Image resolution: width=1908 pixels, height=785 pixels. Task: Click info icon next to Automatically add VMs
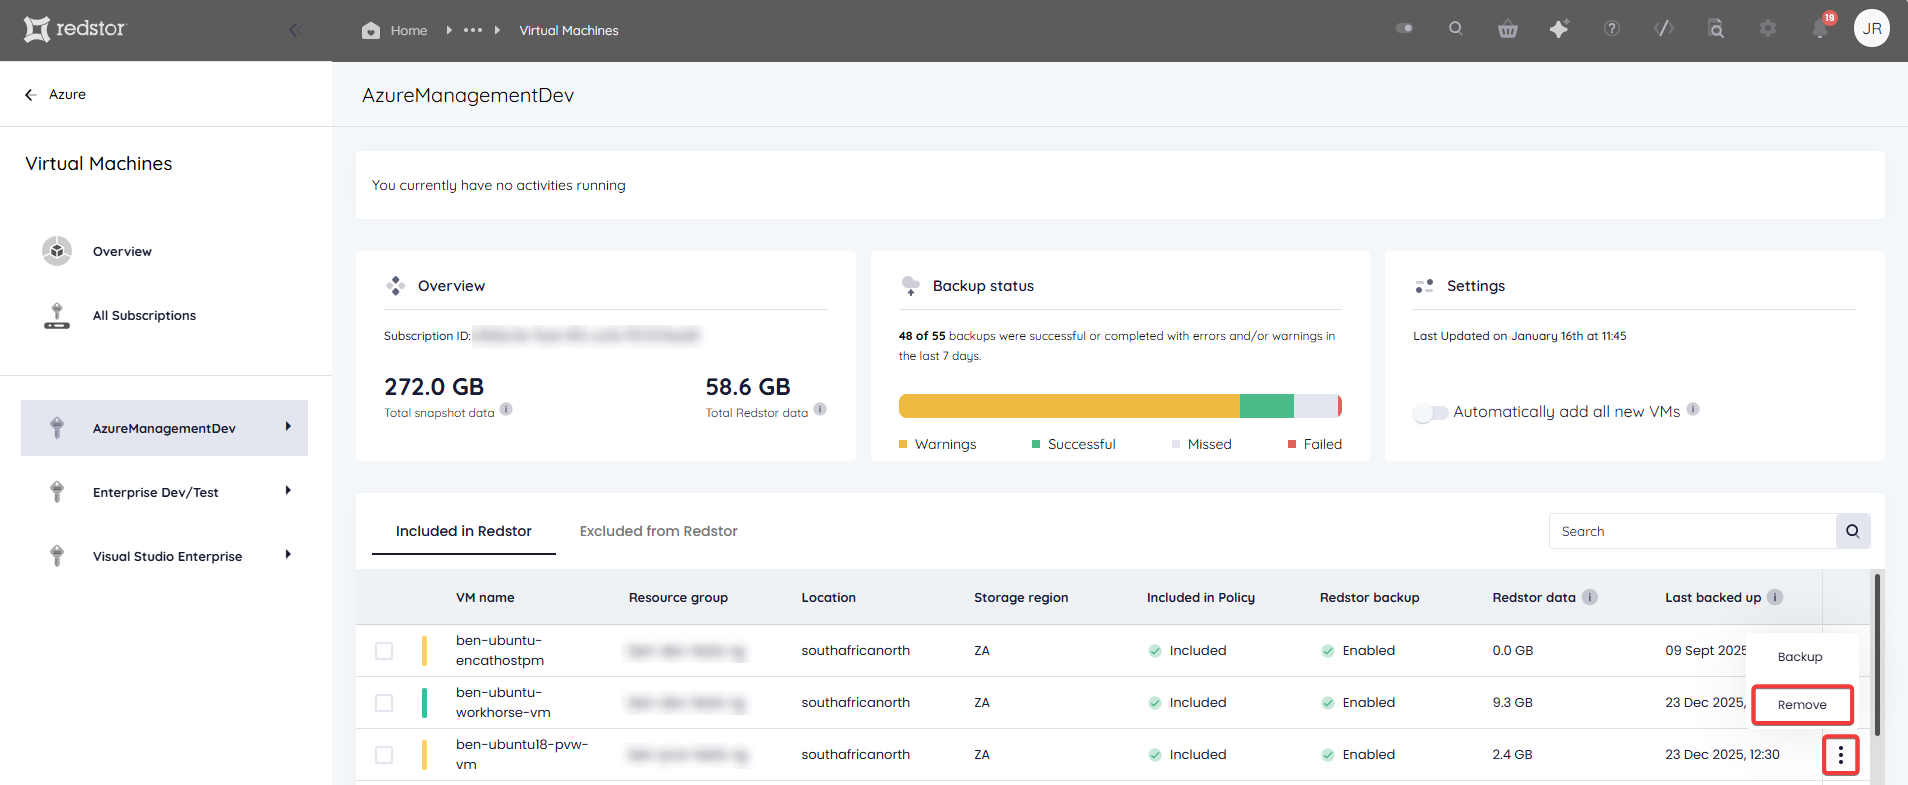(x=1693, y=409)
